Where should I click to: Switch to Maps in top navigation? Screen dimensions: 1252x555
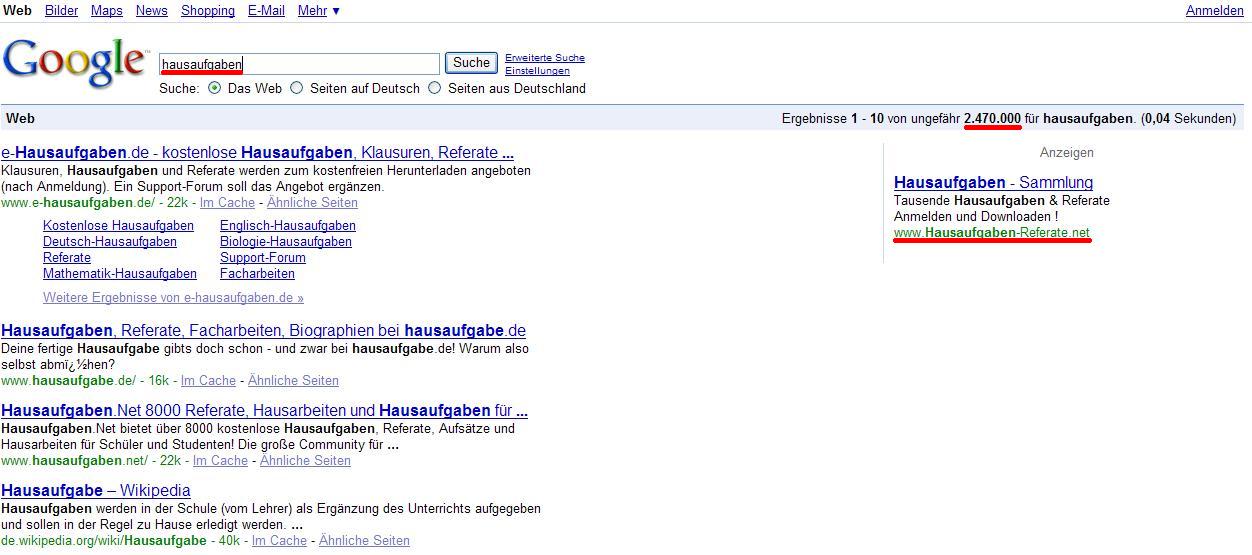106,10
